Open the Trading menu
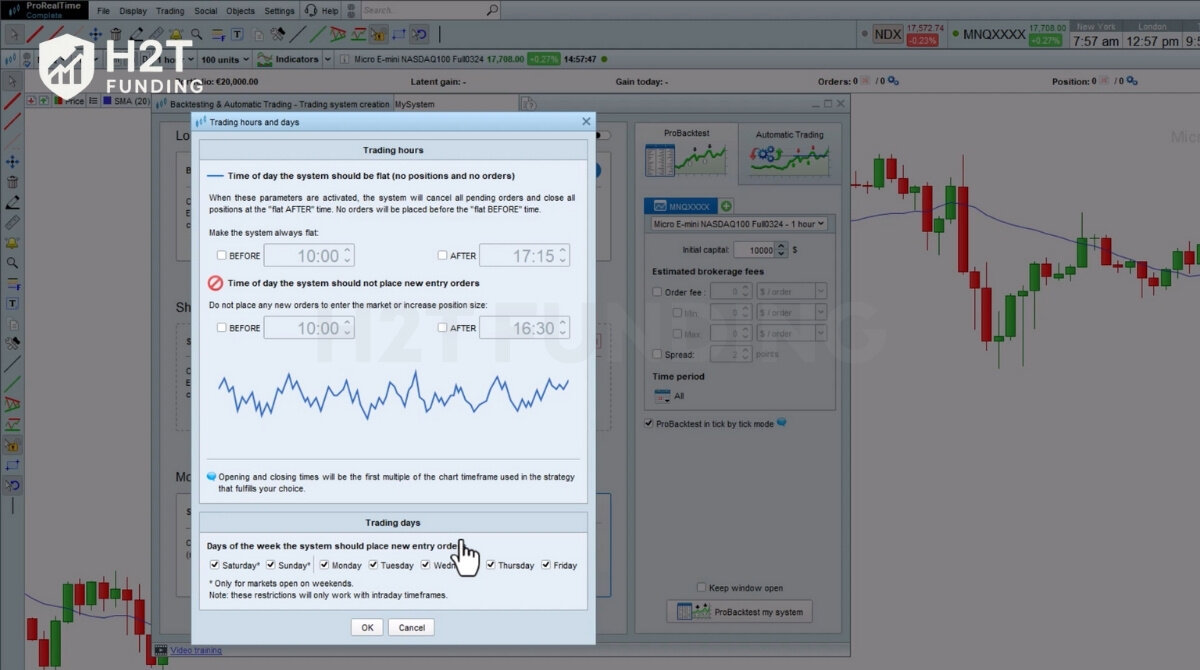The image size is (1200, 670). click(x=170, y=11)
